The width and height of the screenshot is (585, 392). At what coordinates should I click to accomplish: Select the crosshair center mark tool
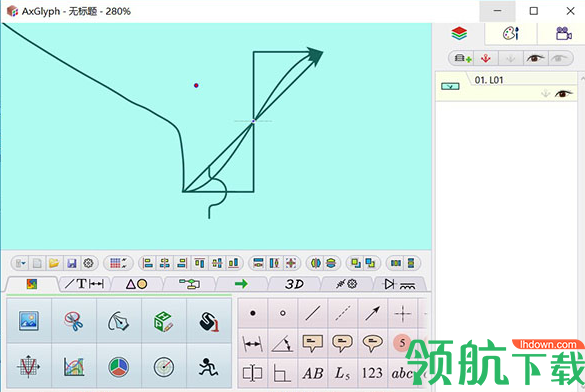403,313
